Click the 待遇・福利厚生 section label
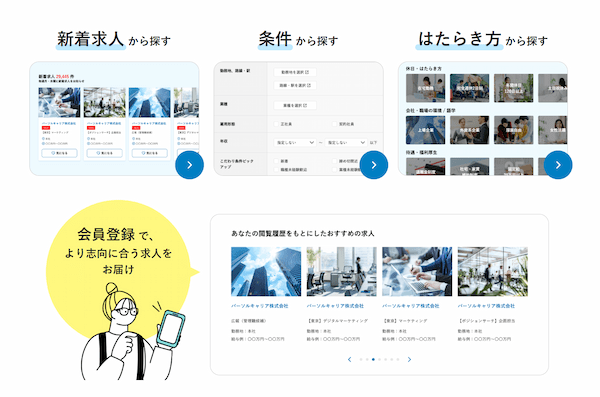 [421, 152]
